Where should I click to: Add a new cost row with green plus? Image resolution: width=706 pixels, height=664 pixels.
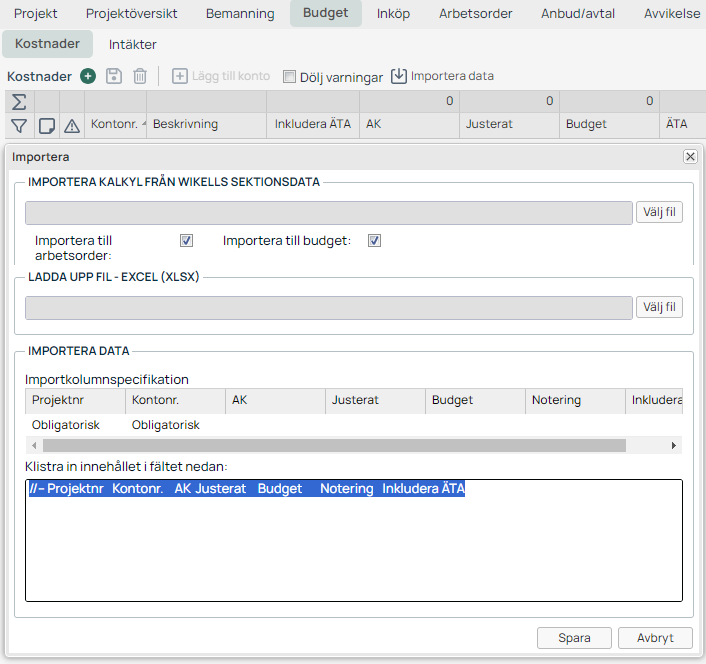88,76
